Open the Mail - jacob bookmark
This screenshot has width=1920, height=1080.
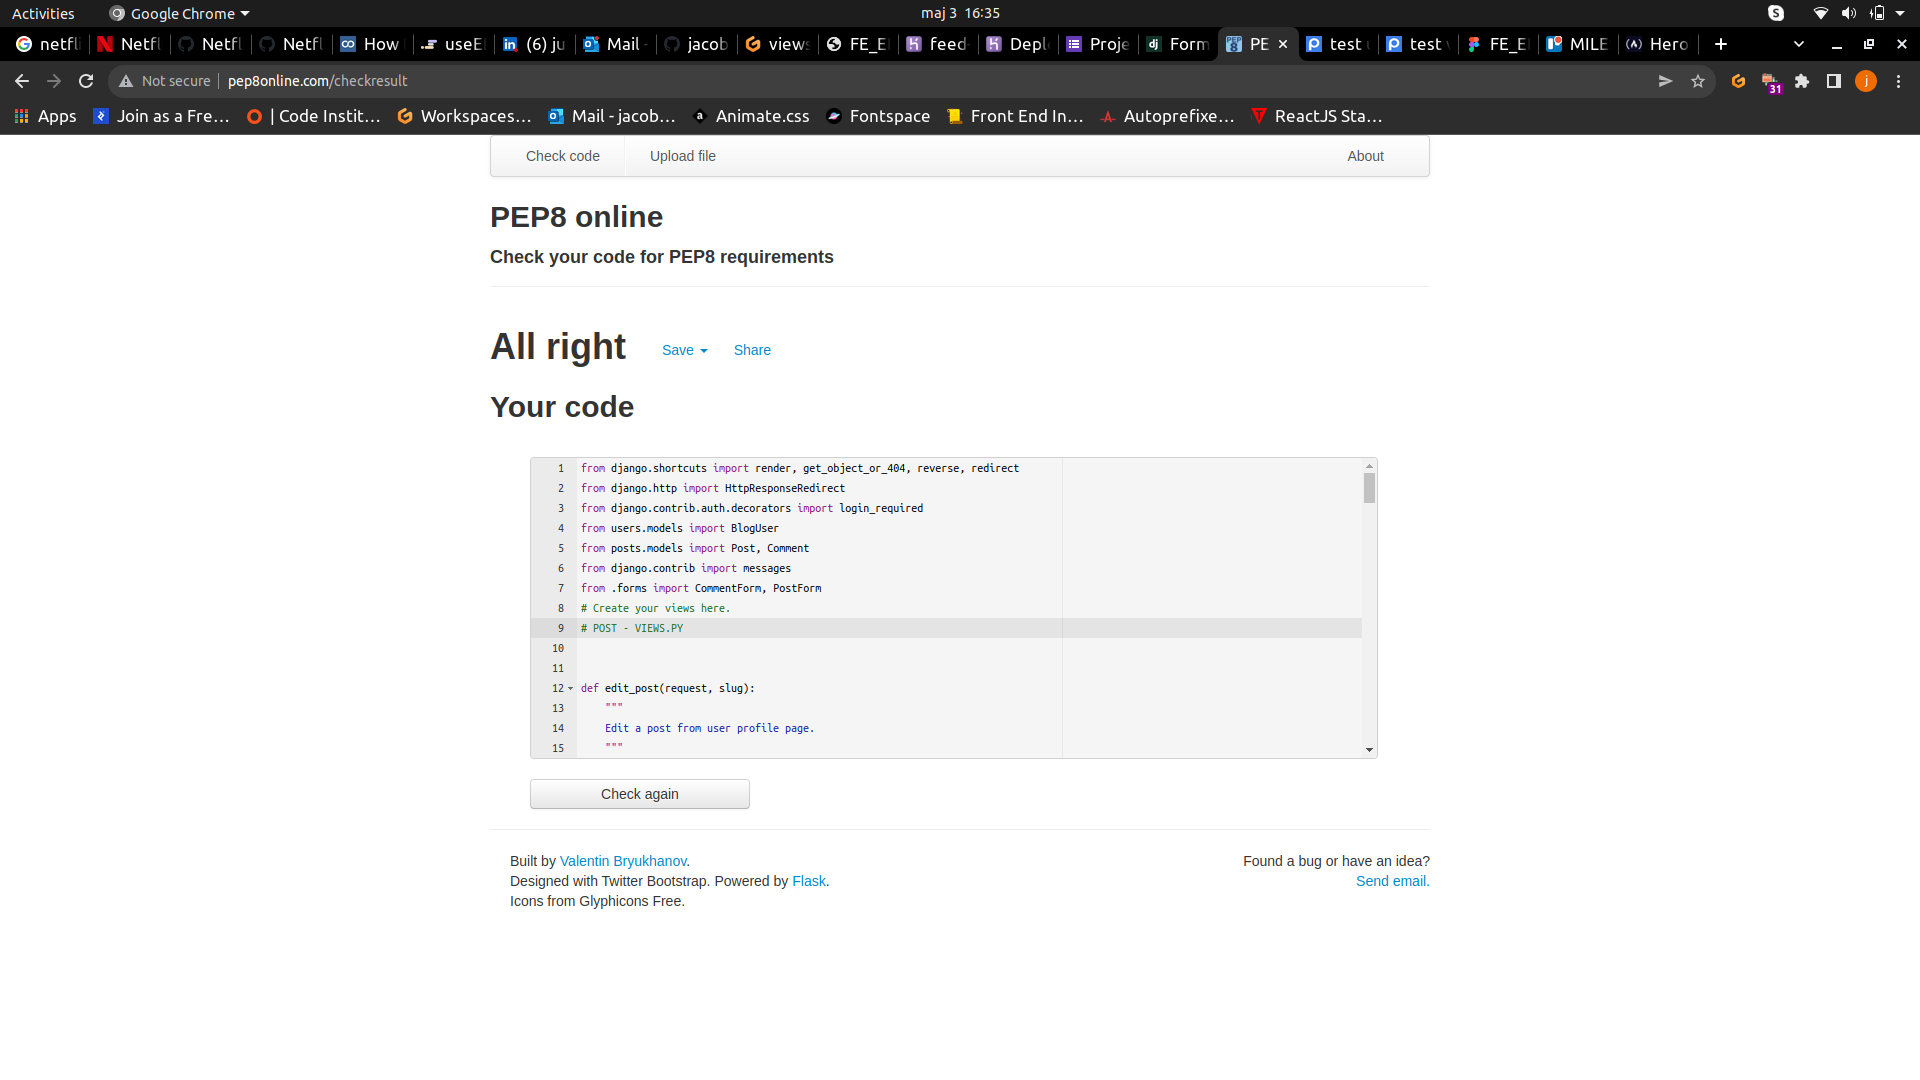(x=612, y=116)
